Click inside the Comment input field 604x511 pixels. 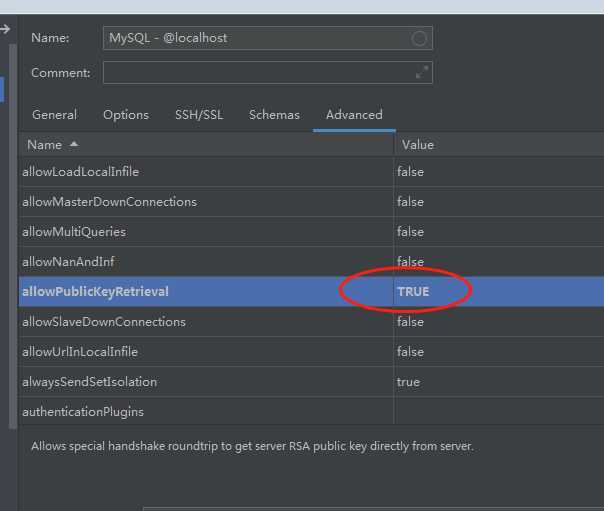[x=268, y=72]
